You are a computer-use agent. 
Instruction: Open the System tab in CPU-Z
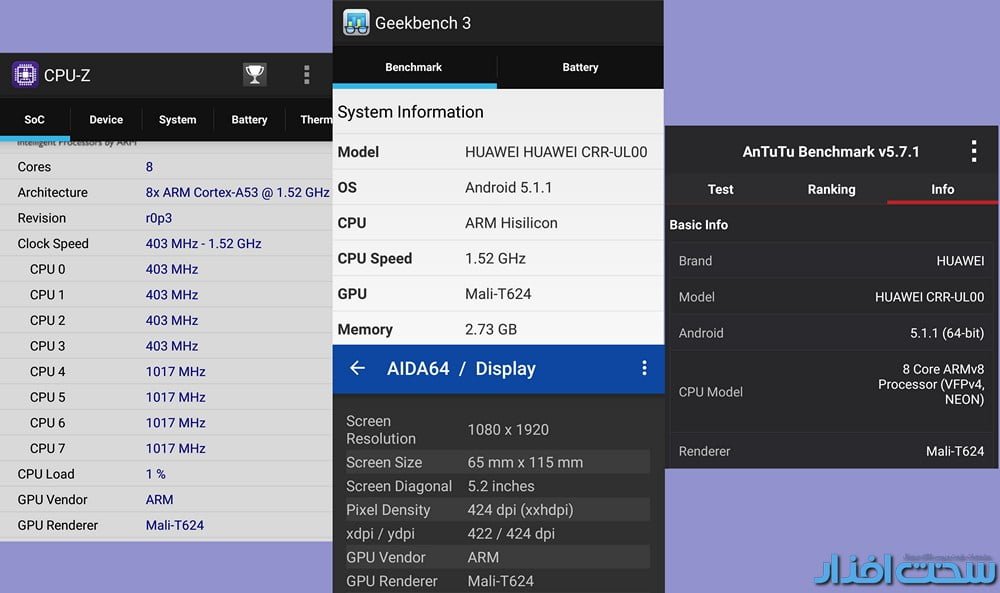[x=177, y=120]
